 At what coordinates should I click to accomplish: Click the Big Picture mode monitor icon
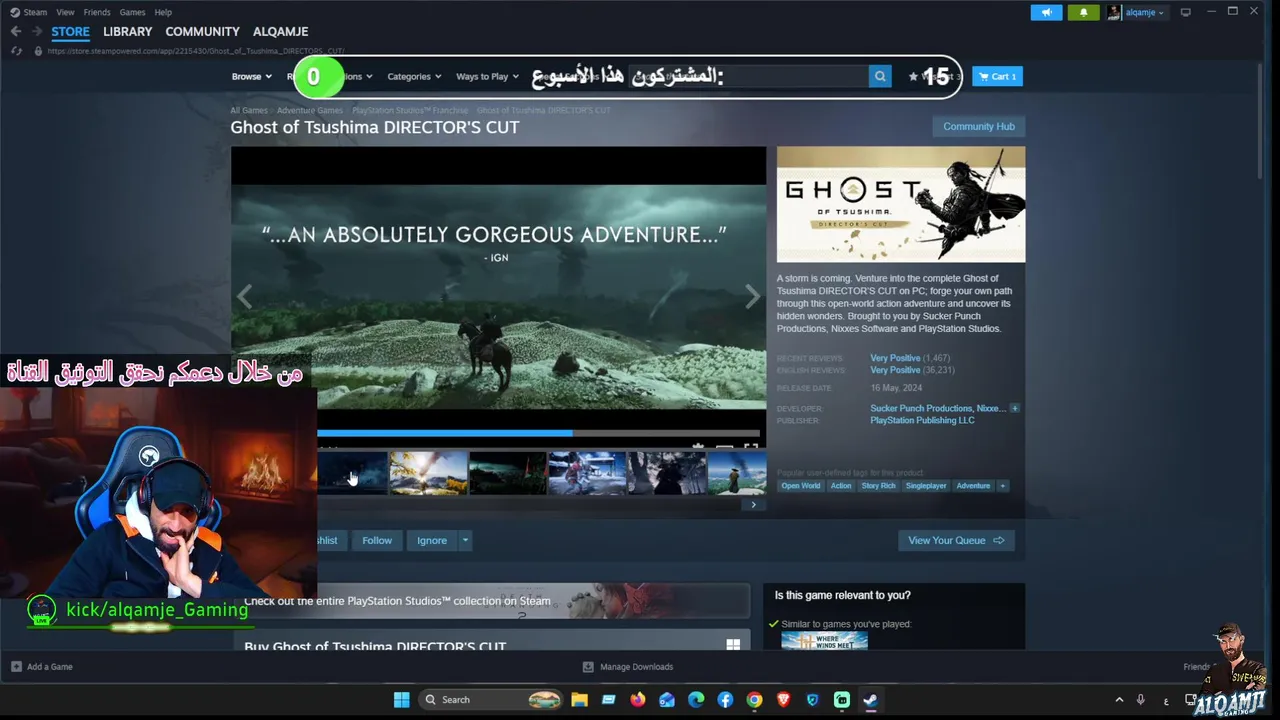point(1186,12)
